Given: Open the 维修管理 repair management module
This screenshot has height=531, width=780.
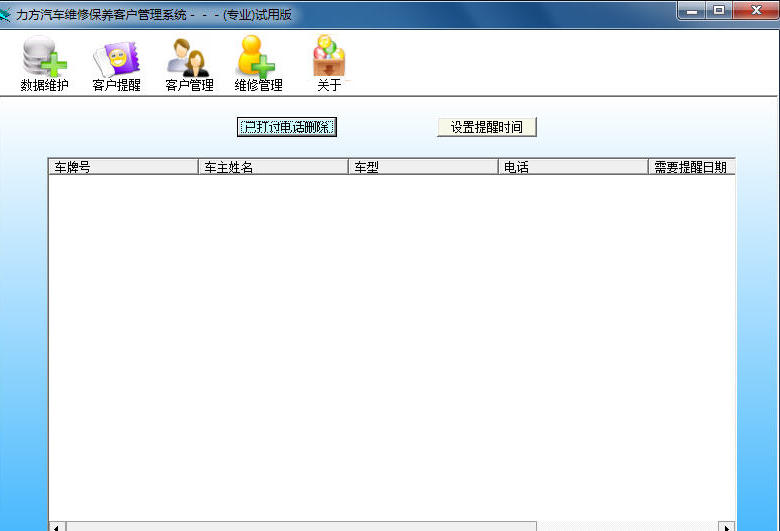Looking at the screenshot, I should coord(258,64).
